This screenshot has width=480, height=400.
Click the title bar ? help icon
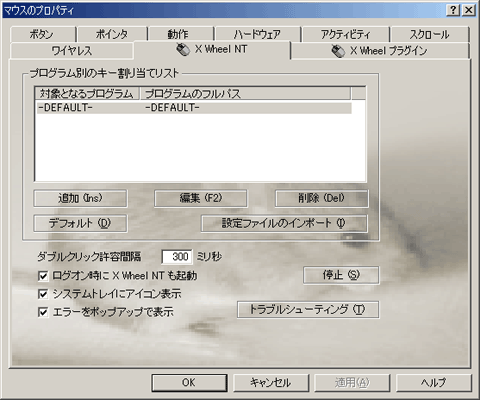453,10
